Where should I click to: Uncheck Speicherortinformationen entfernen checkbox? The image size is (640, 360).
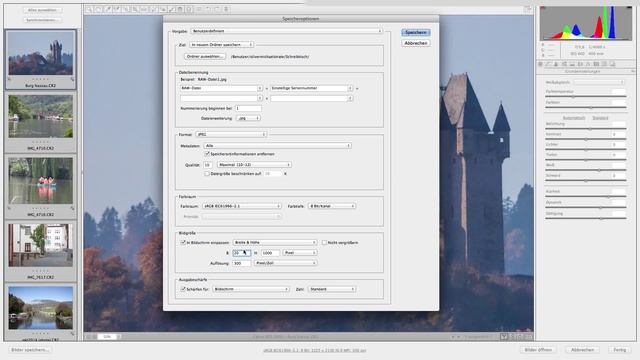point(207,154)
